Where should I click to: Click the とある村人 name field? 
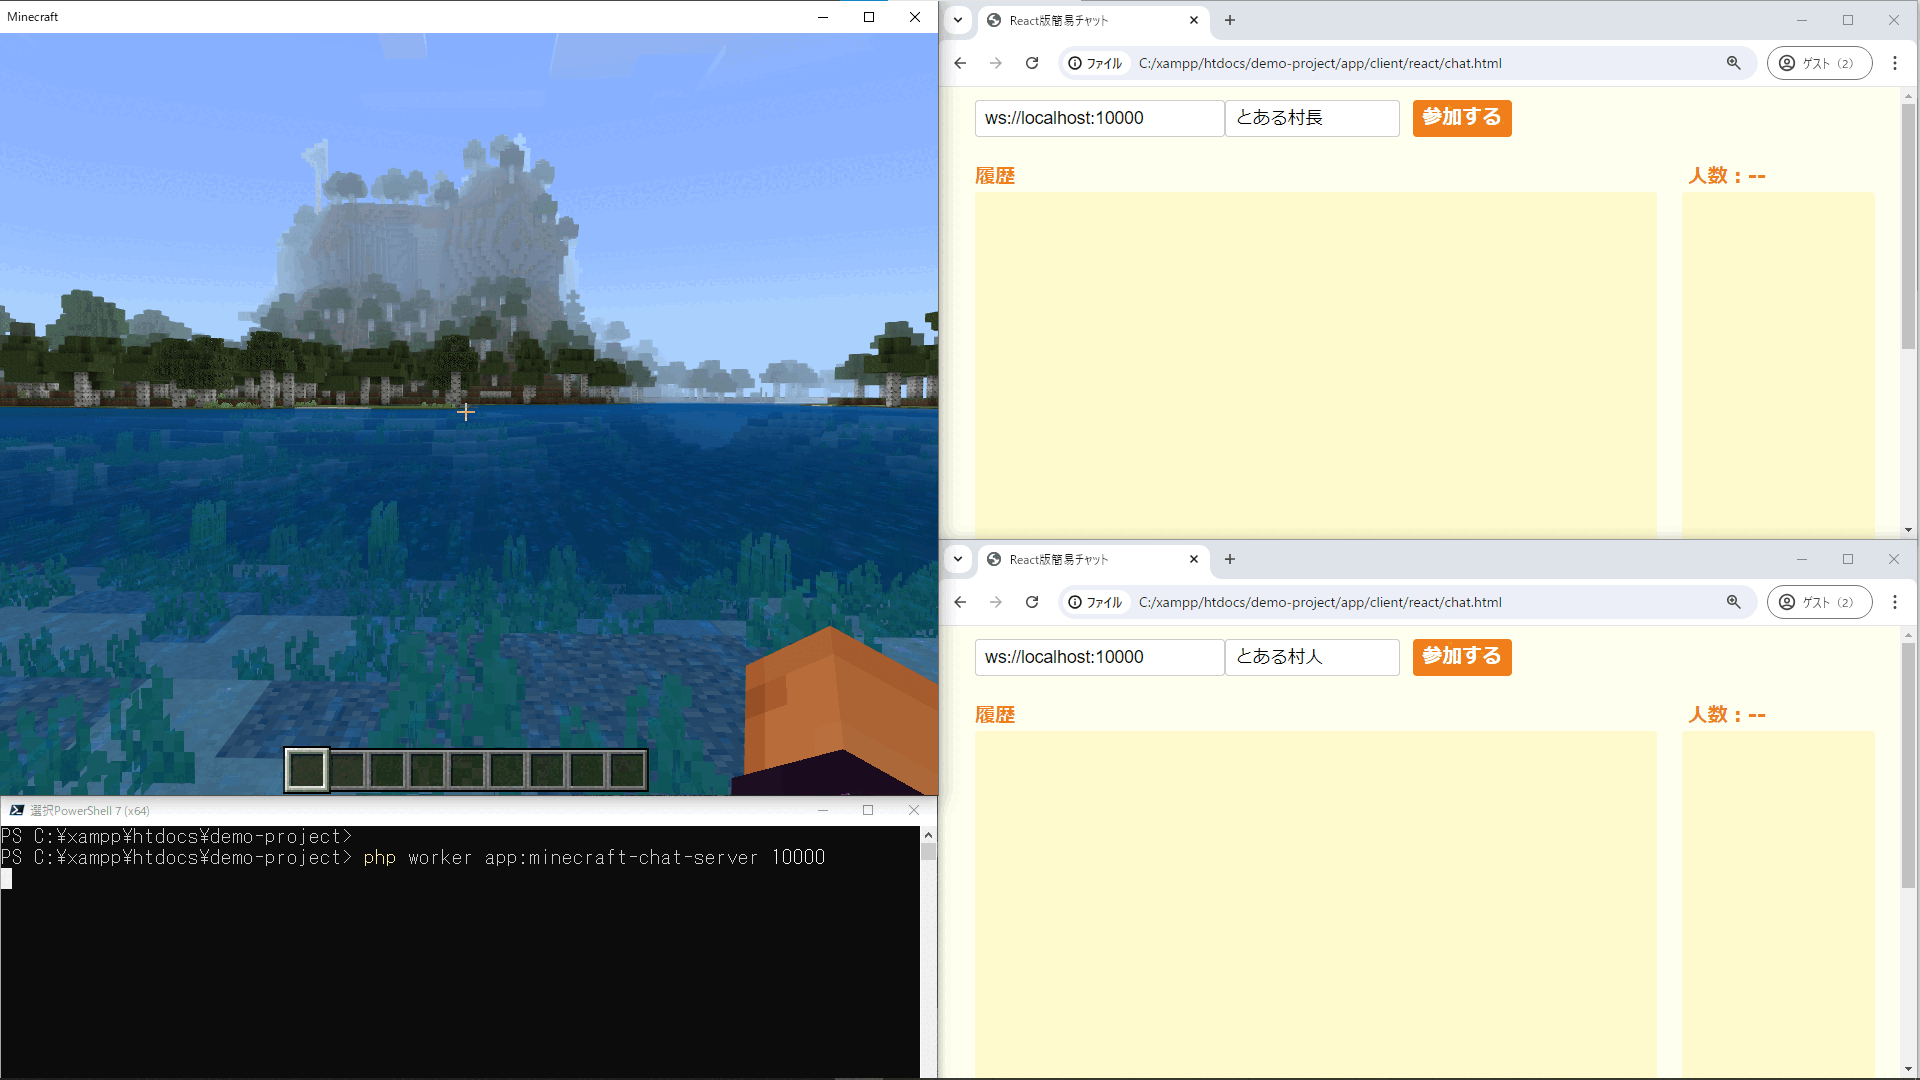[1311, 657]
